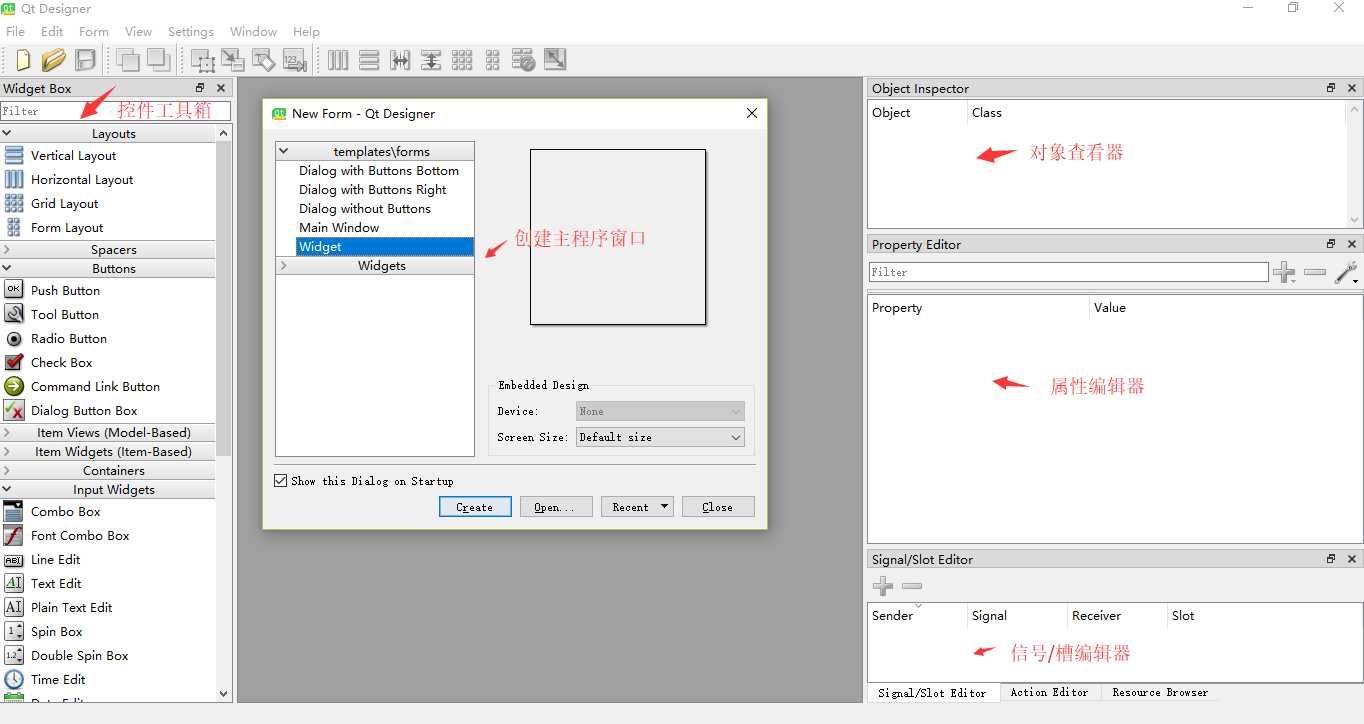
Task: Click the Open... button
Action: coord(556,506)
